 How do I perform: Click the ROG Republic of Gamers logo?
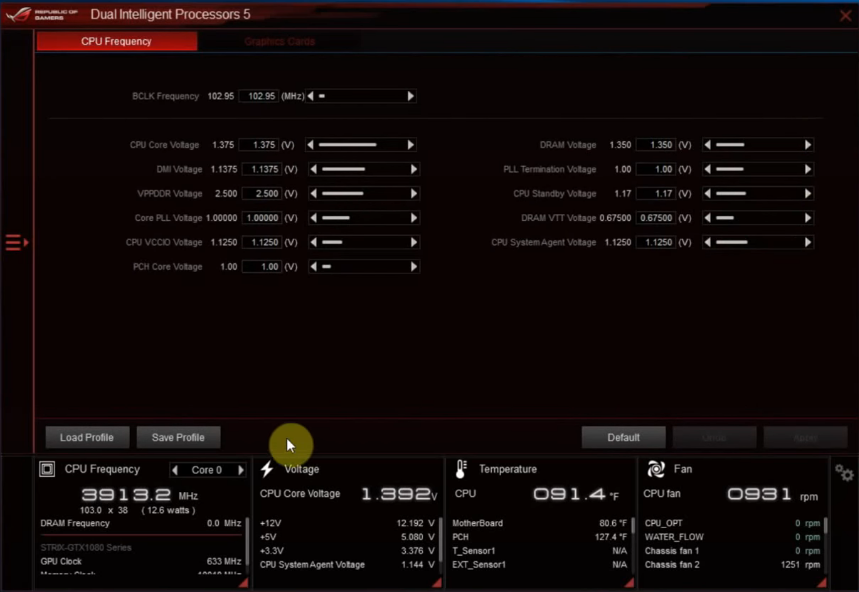(42, 14)
